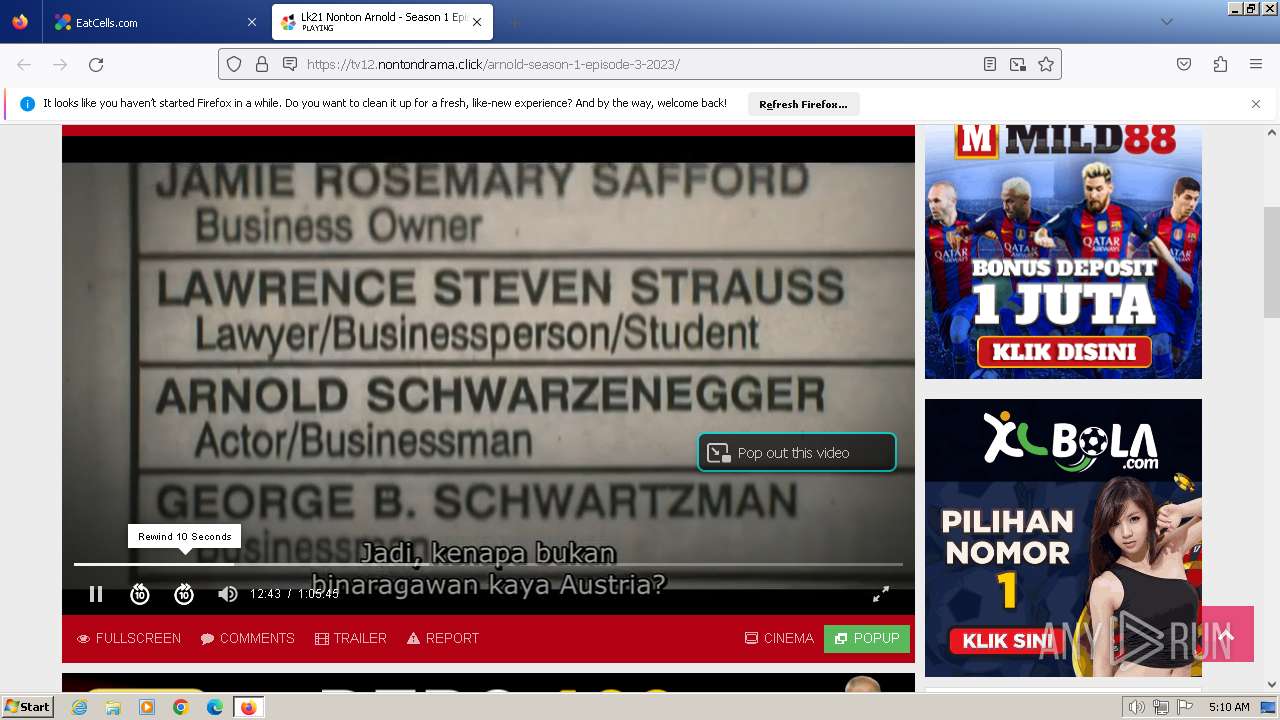Rewind the video 10 seconds

[x=140, y=594]
